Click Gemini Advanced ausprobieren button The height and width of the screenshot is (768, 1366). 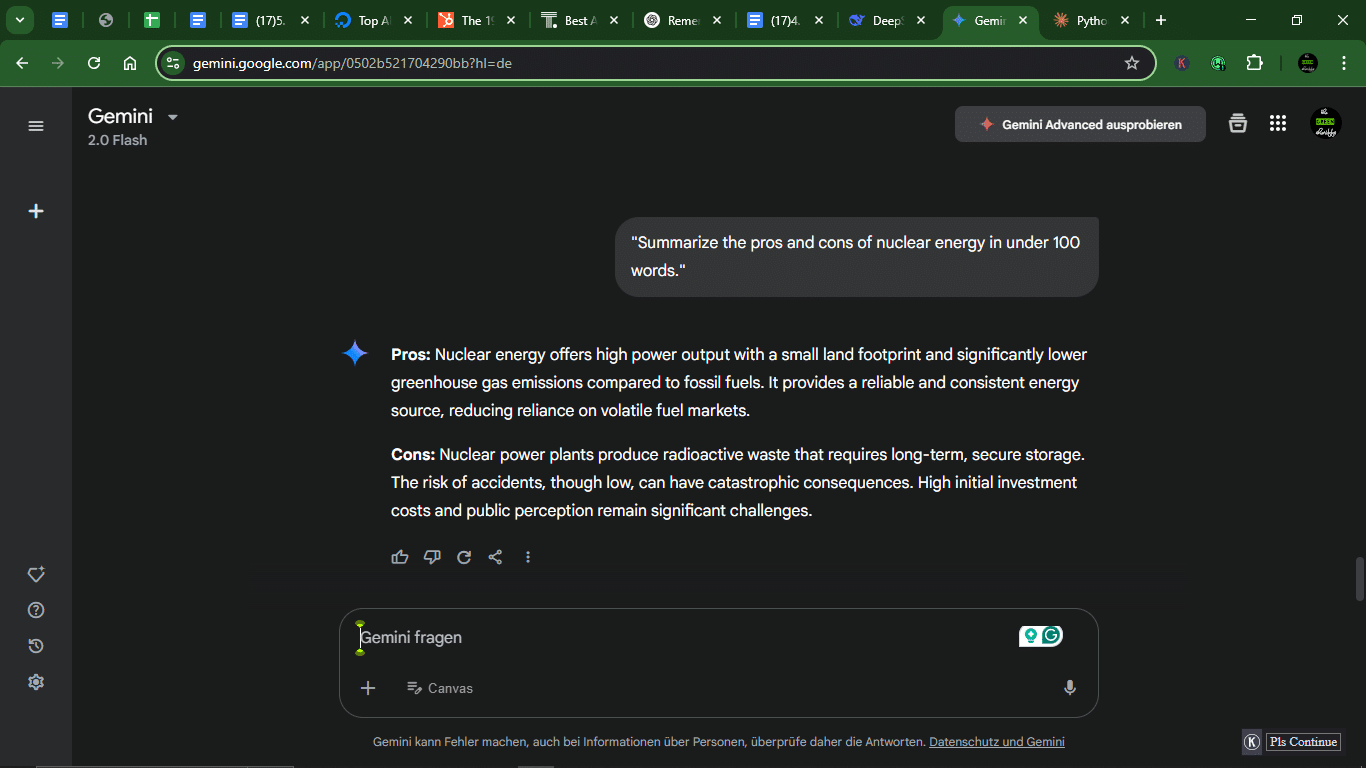tap(1080, 124)
